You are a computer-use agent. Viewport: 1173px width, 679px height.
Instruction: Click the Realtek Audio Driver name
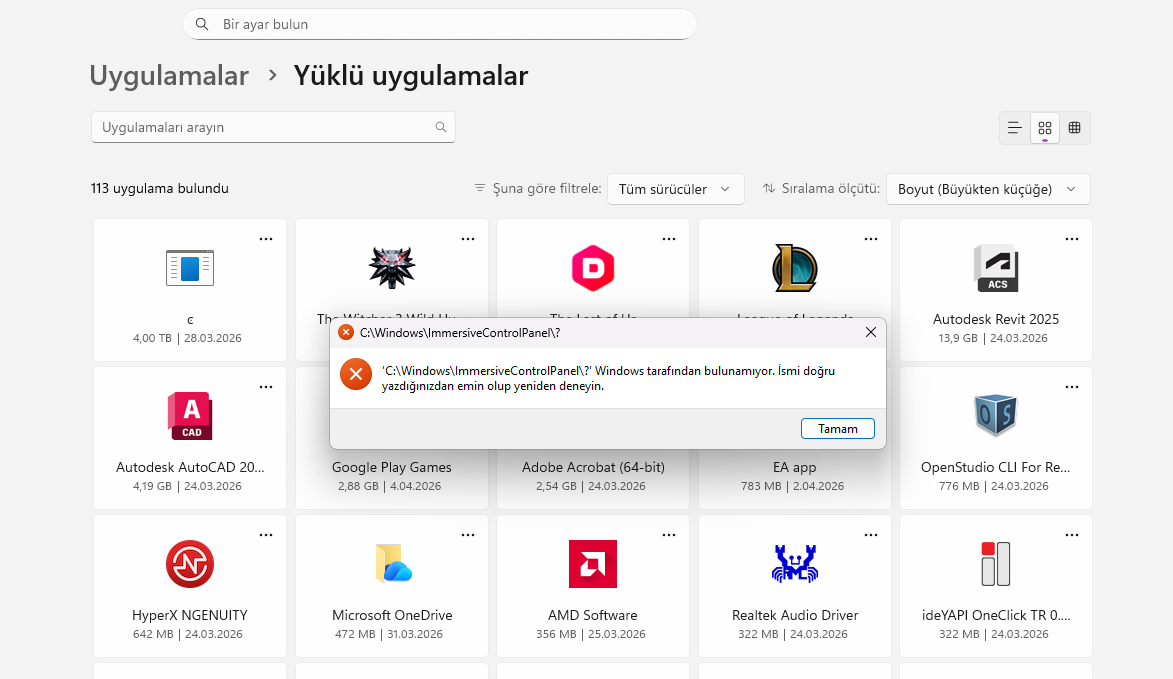click(794, 615)
